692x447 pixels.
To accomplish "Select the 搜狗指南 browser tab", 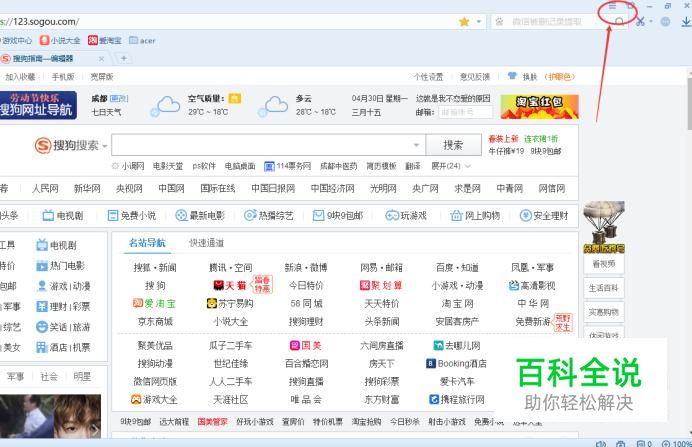I will 43,59.
